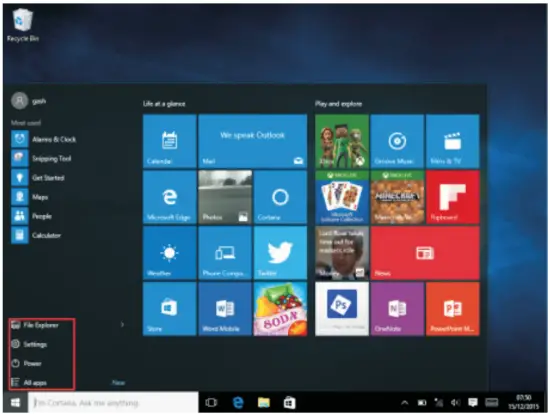550x414 pixels.
Task: Open the Power options
Action: pyautogui.click(x=27, y=363)
